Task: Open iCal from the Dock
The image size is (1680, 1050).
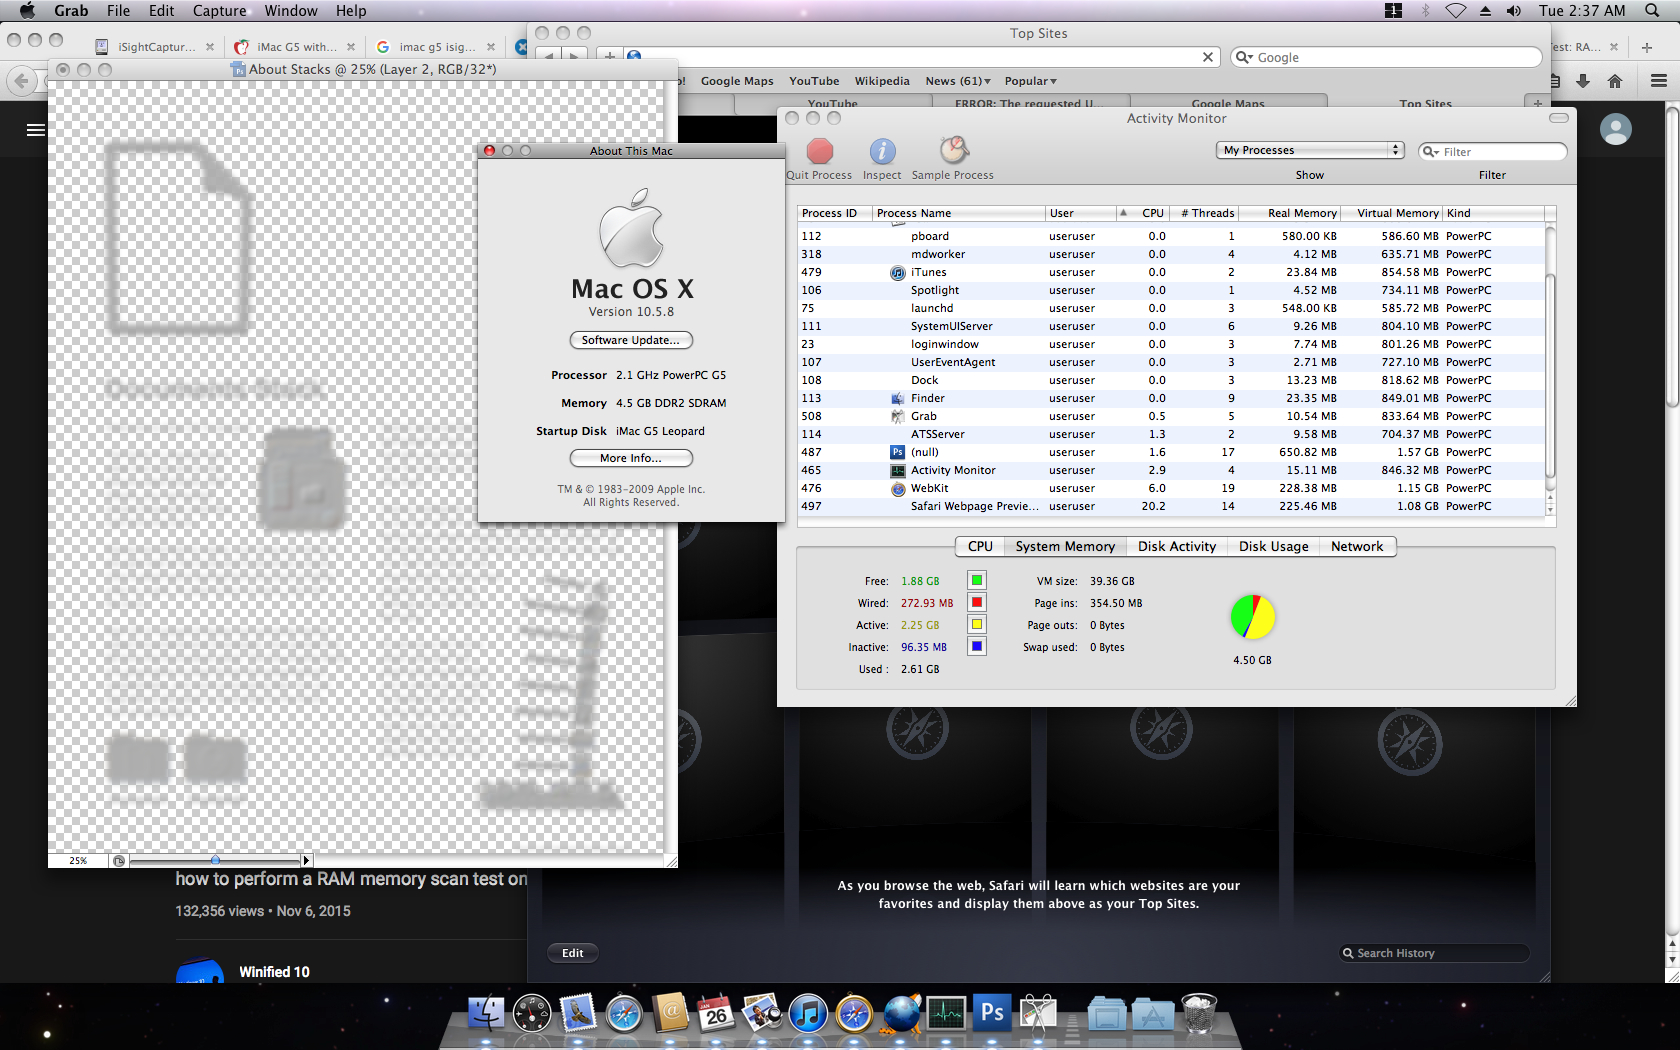Action: (716, 1014)
